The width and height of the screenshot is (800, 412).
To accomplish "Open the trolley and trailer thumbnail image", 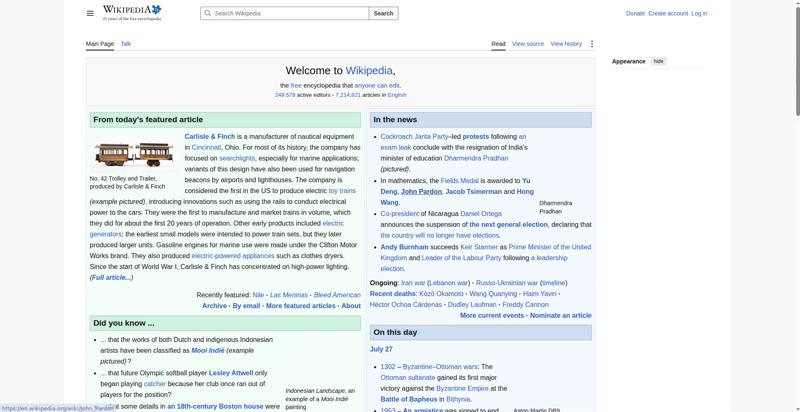I will tap(133, 153).
